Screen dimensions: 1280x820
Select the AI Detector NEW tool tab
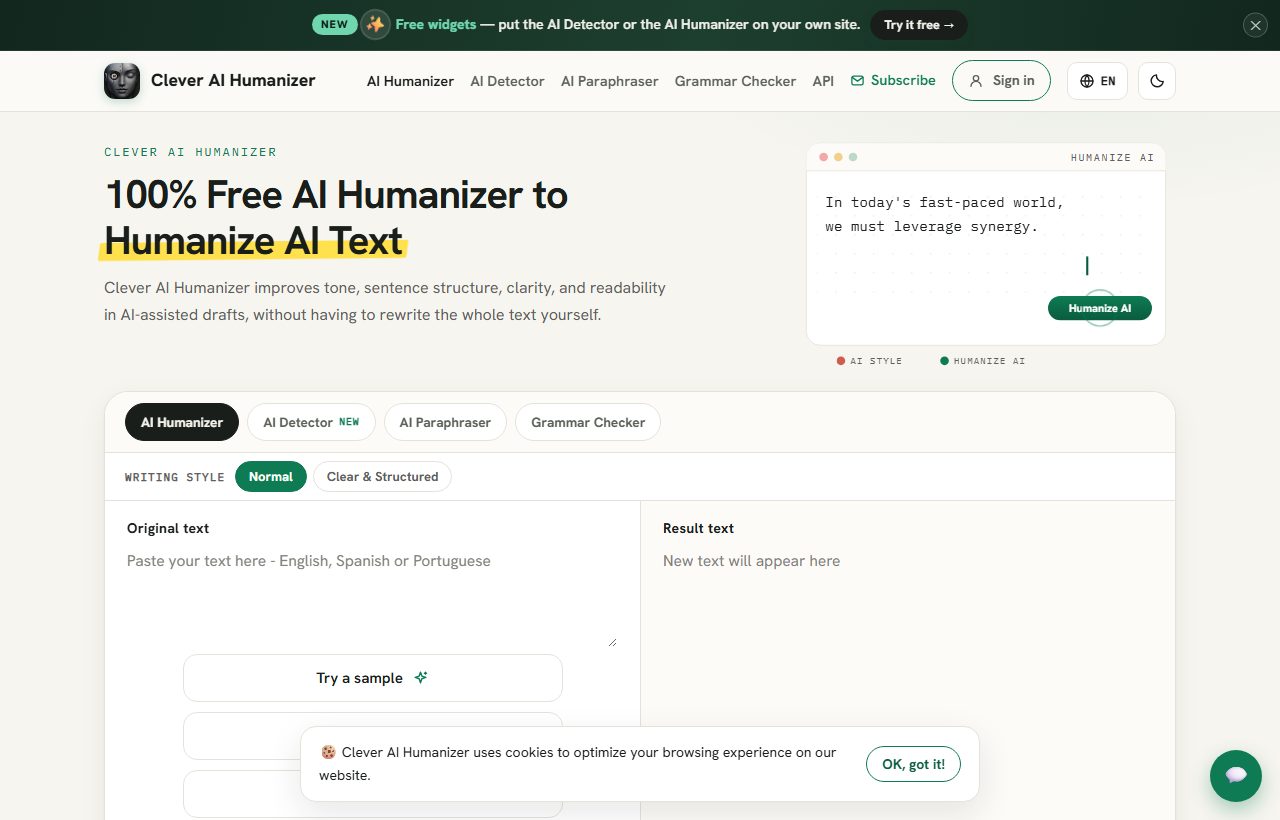click(311, 422)
